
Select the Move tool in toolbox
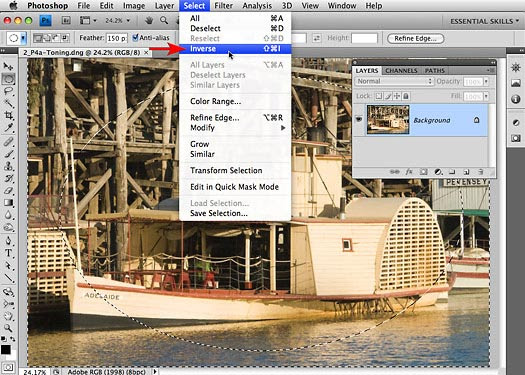(8, 66)
